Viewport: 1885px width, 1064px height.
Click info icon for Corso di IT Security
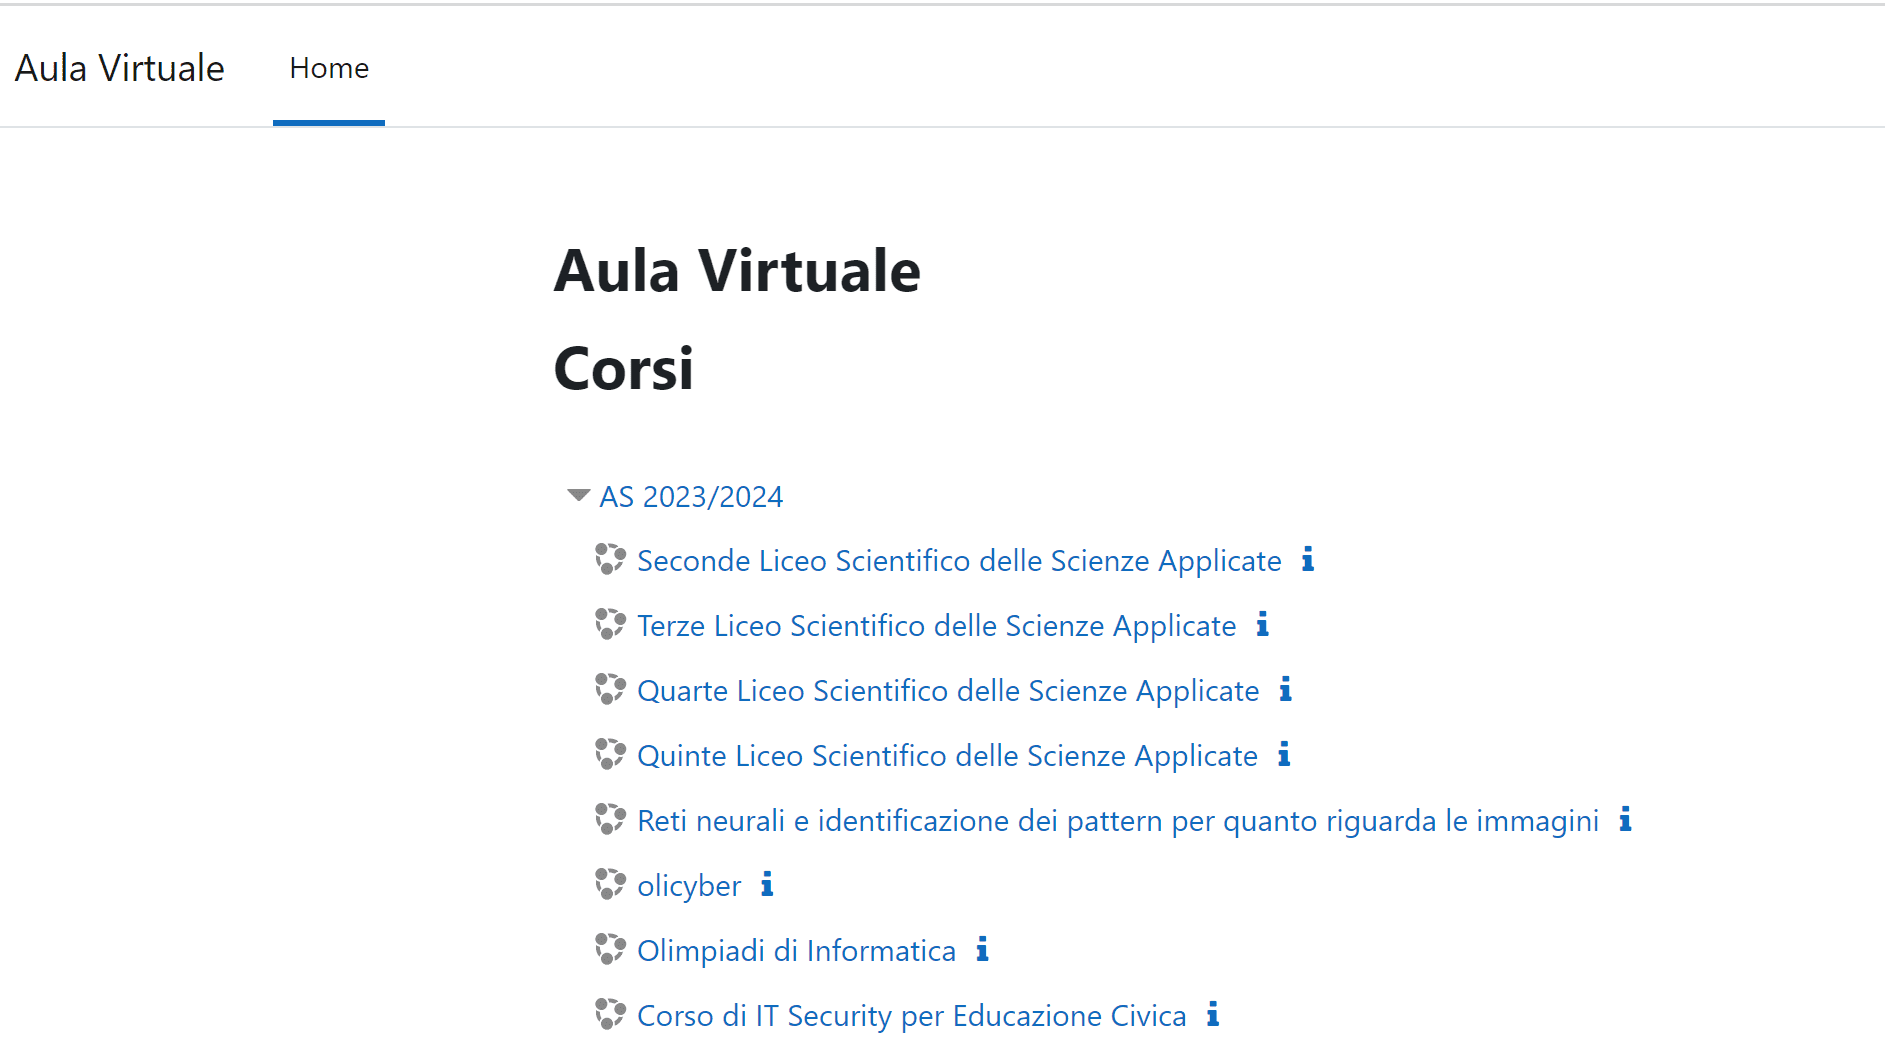1213,1014
